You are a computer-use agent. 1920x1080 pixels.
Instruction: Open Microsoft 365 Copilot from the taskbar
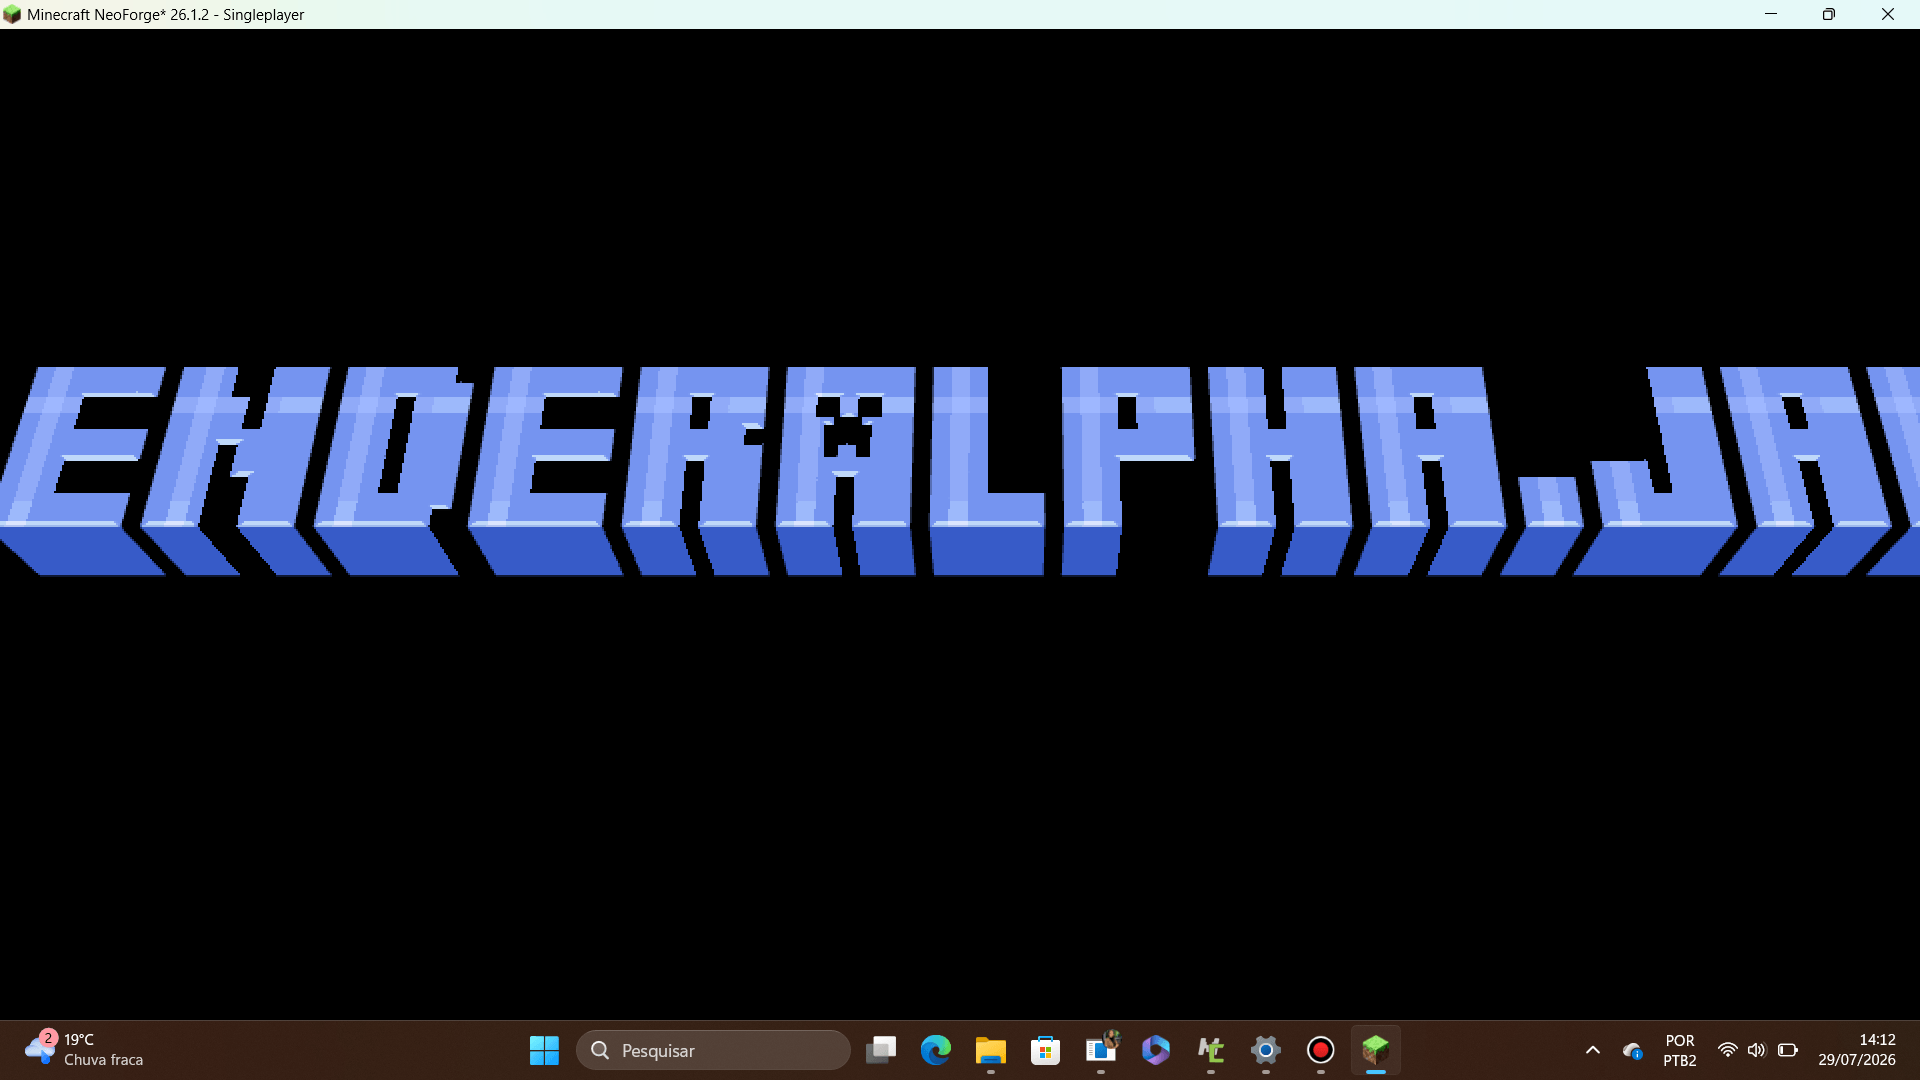[x=1156, y=1050]
